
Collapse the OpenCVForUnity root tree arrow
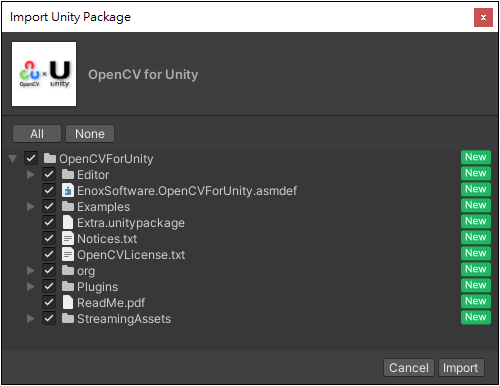[x=13, y=158]
